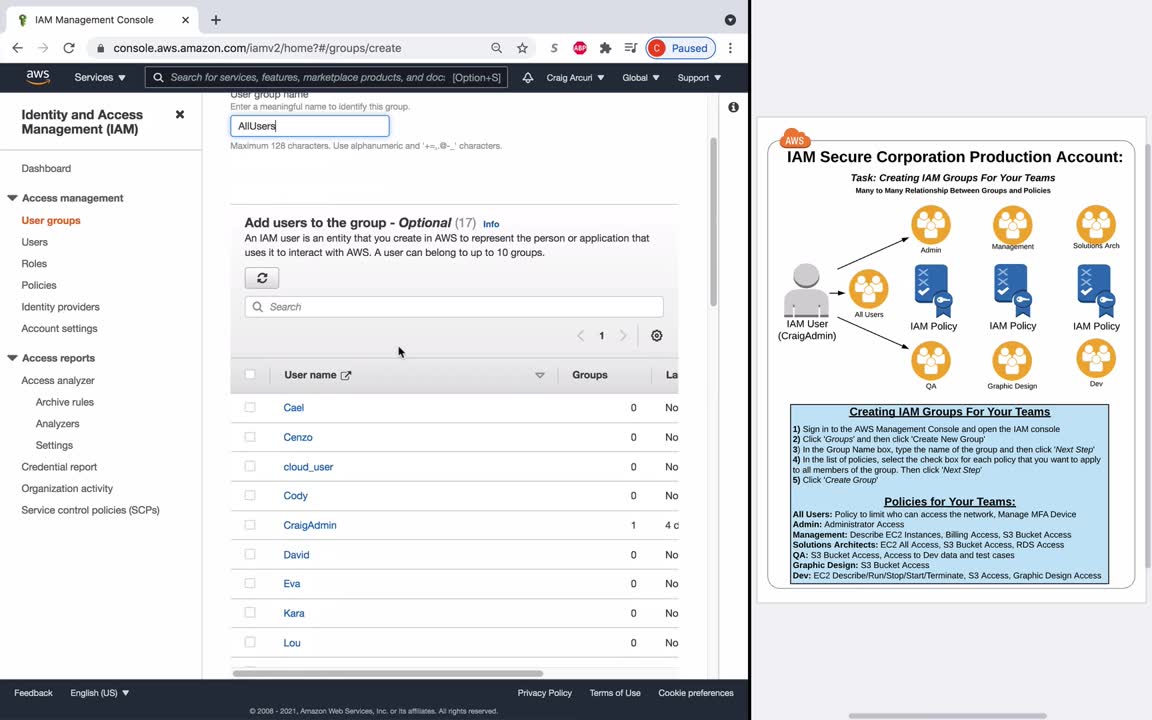Focus the AWS services search bar
Viewport: 1152px width, 720px height.
click(326, 77)
